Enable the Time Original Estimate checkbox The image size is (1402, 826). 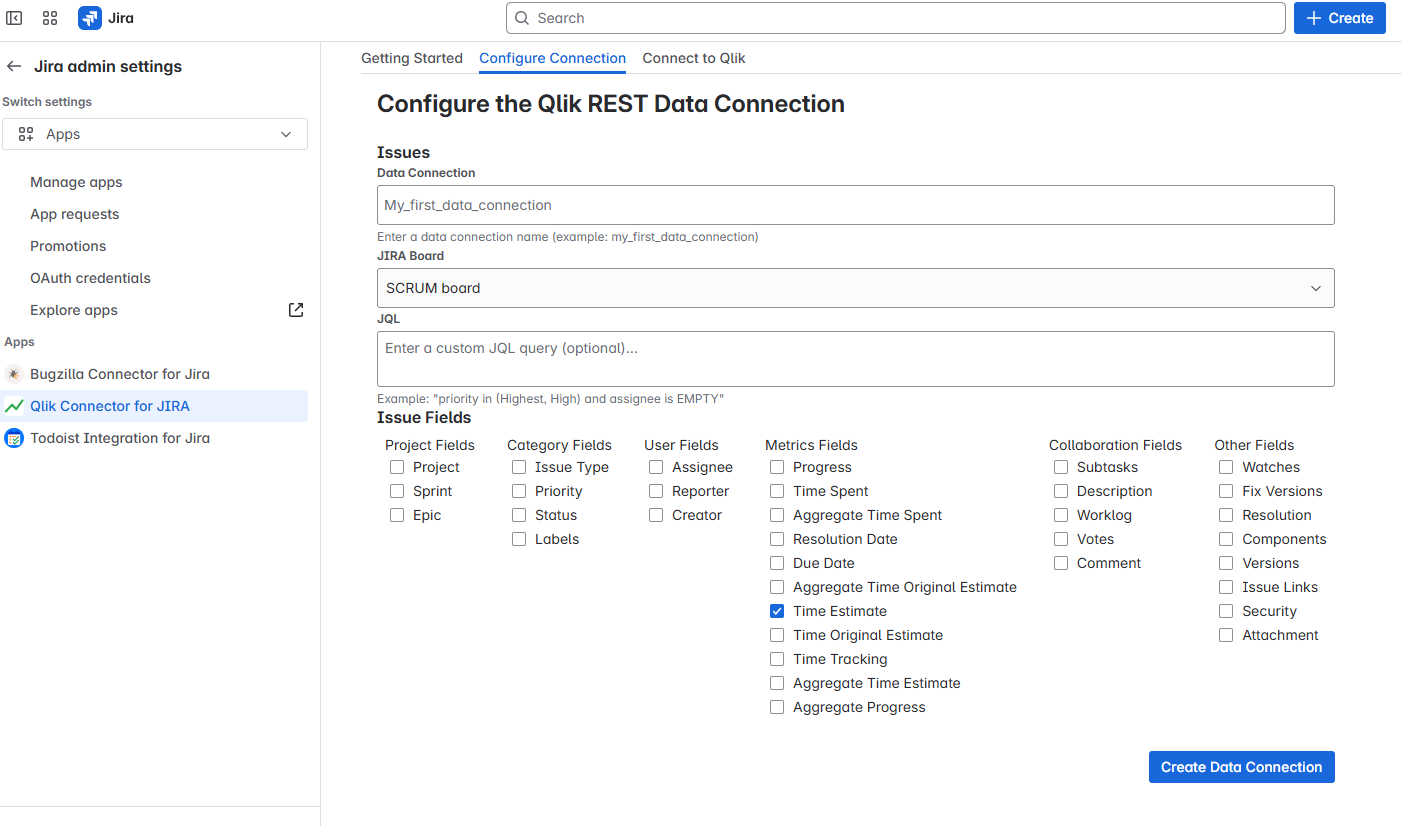coord(777,635)
